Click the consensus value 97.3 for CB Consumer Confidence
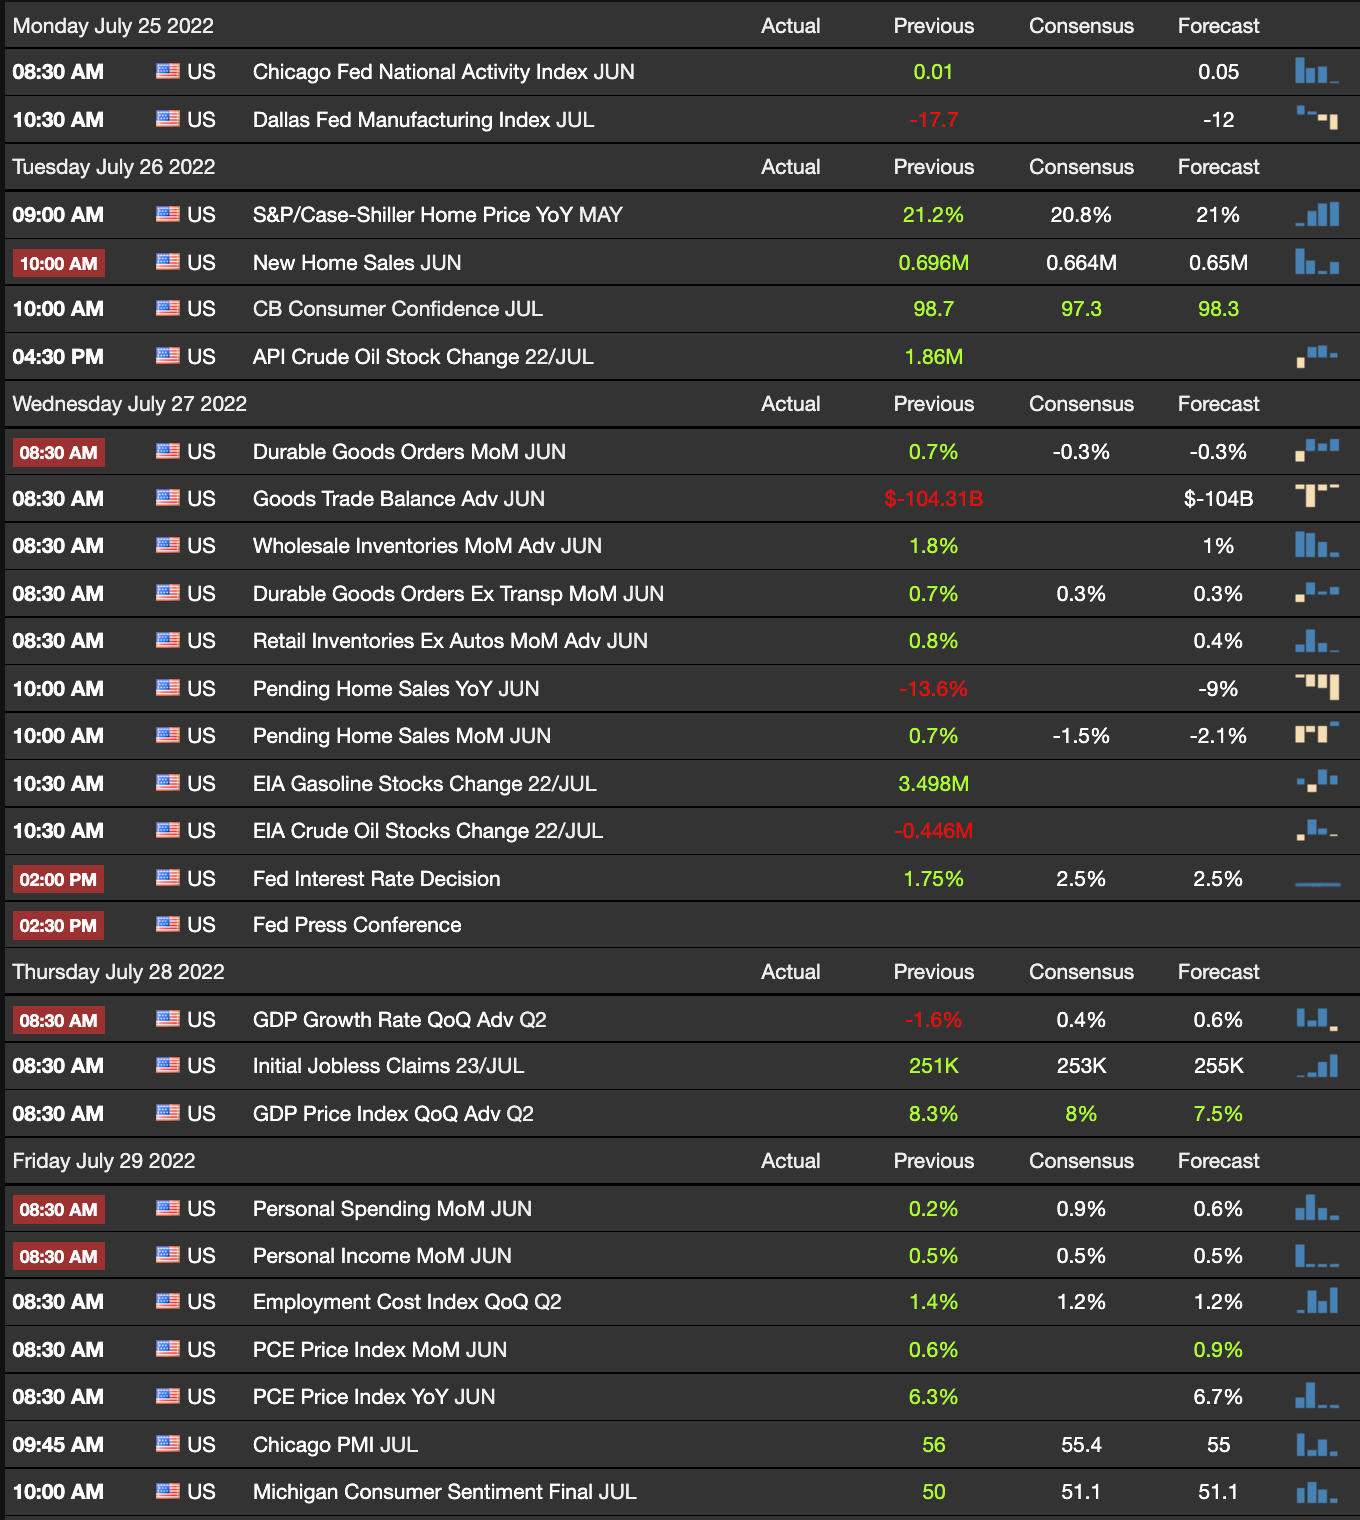 click(x=1081, y=309)
